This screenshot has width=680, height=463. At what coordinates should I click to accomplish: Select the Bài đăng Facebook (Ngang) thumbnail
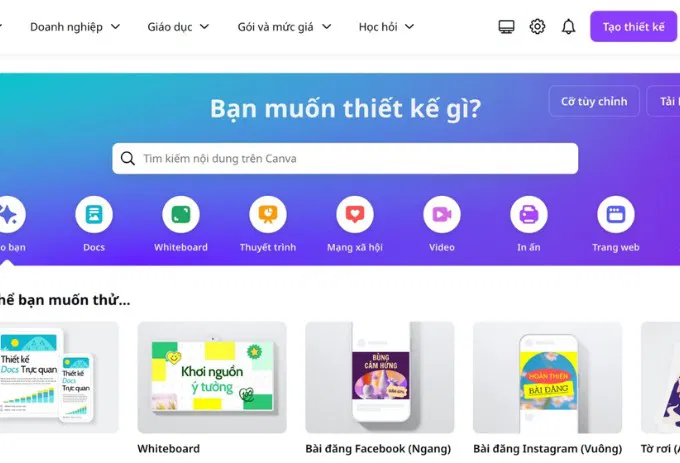pyautogui.click(x=380, y=377)
